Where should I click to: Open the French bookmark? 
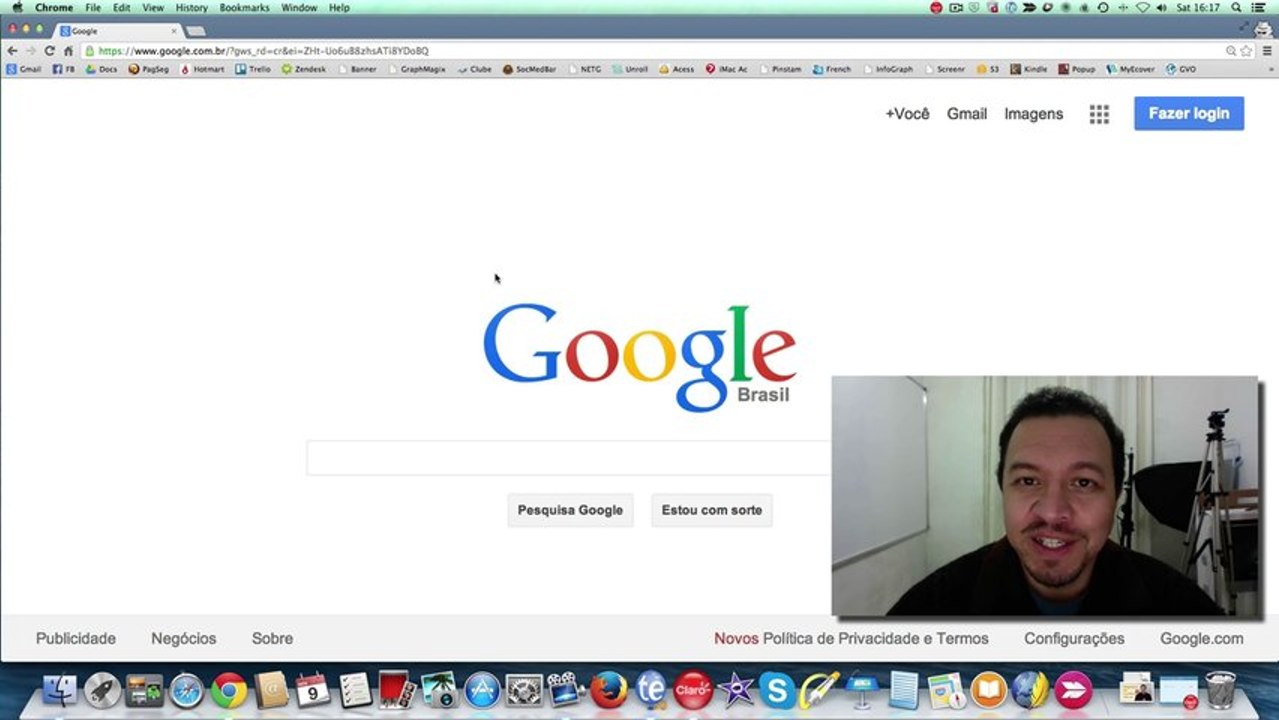point(832,69)
